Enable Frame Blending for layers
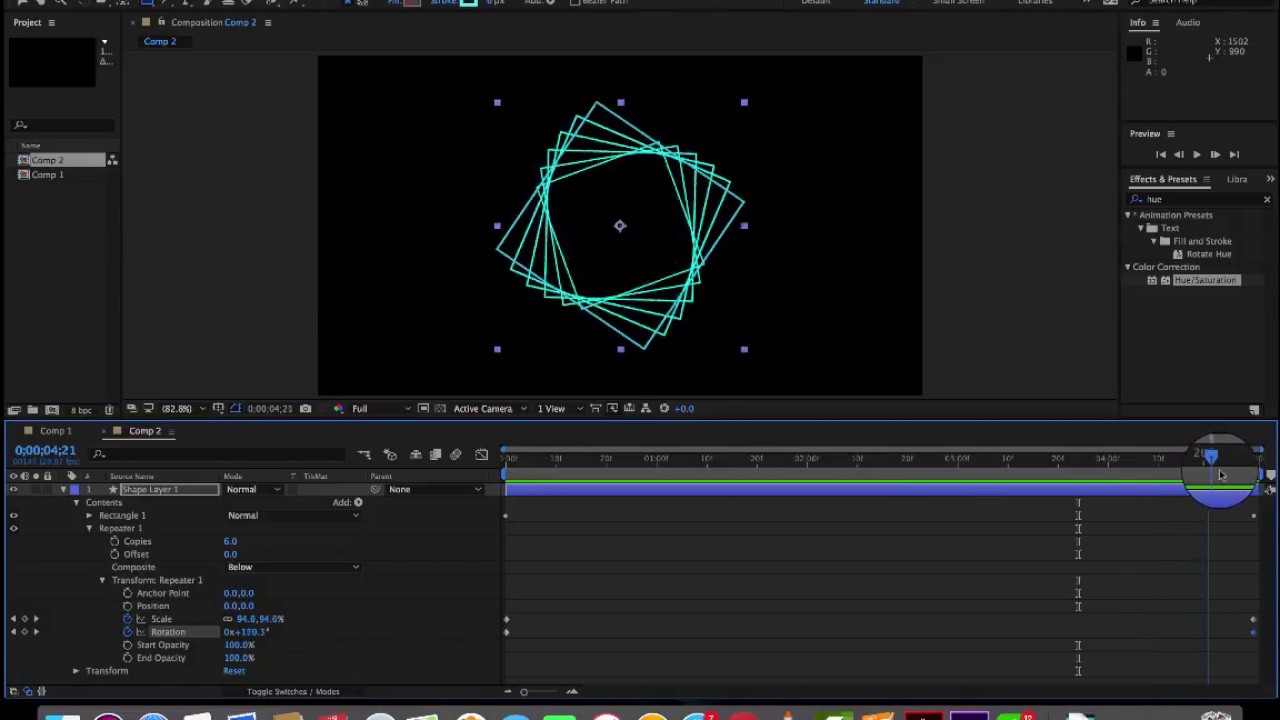 (x=435, y=455)
